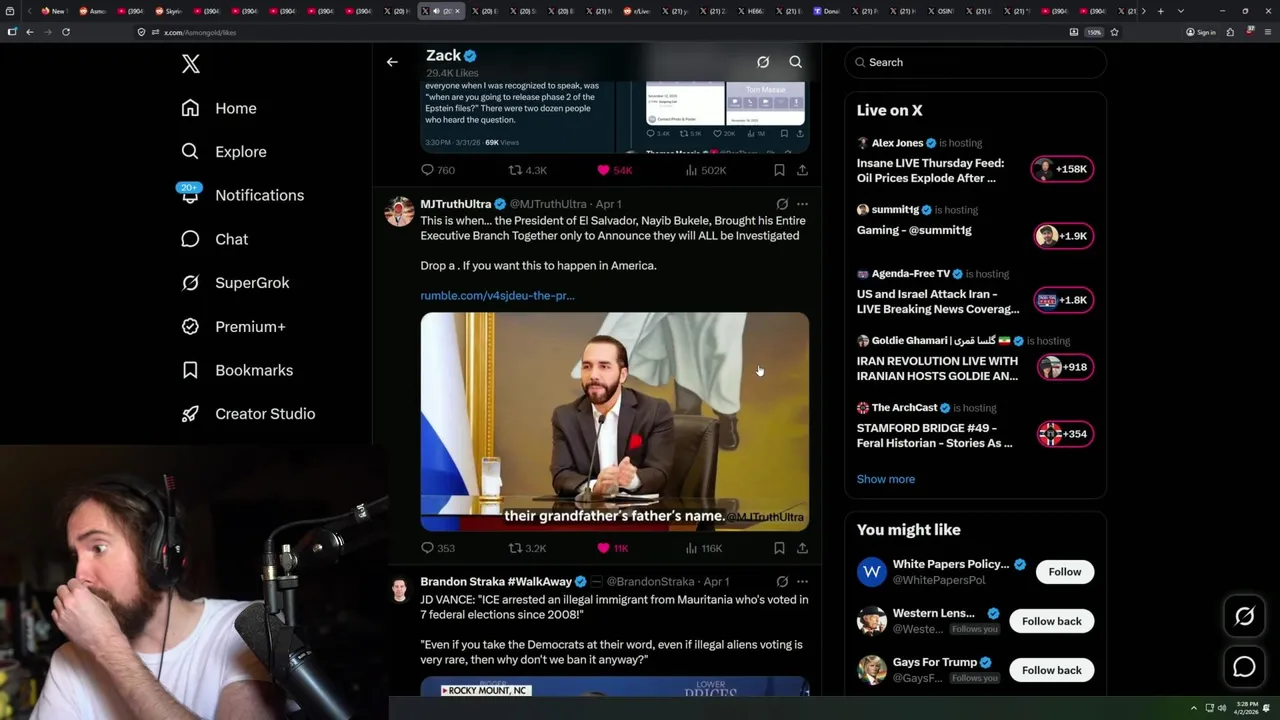
Task: Follow White Papers Policy
Action: 1064,572
